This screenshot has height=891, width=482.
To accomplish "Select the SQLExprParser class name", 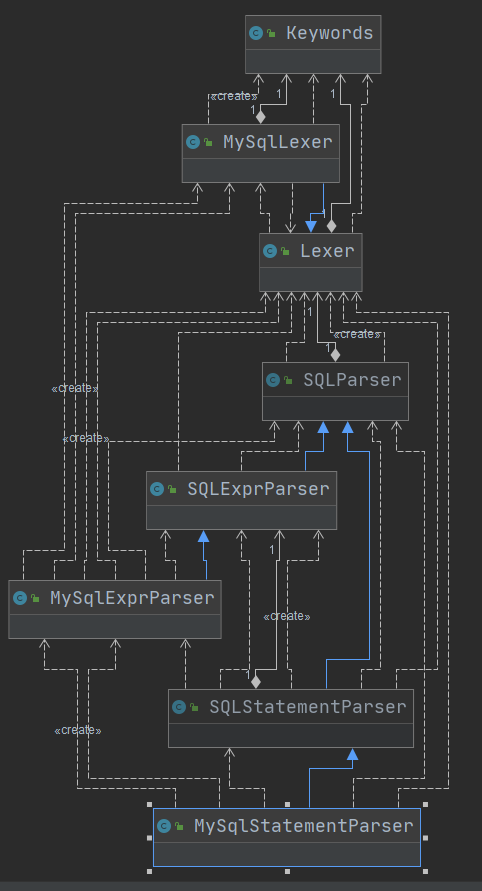I will tap(259, 489).
